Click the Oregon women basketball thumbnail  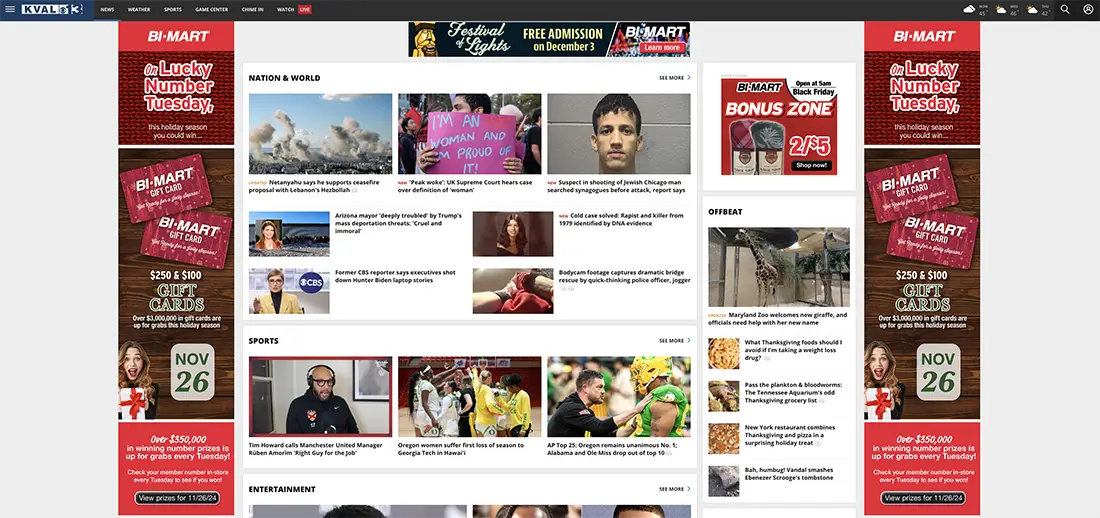[469, 397]
